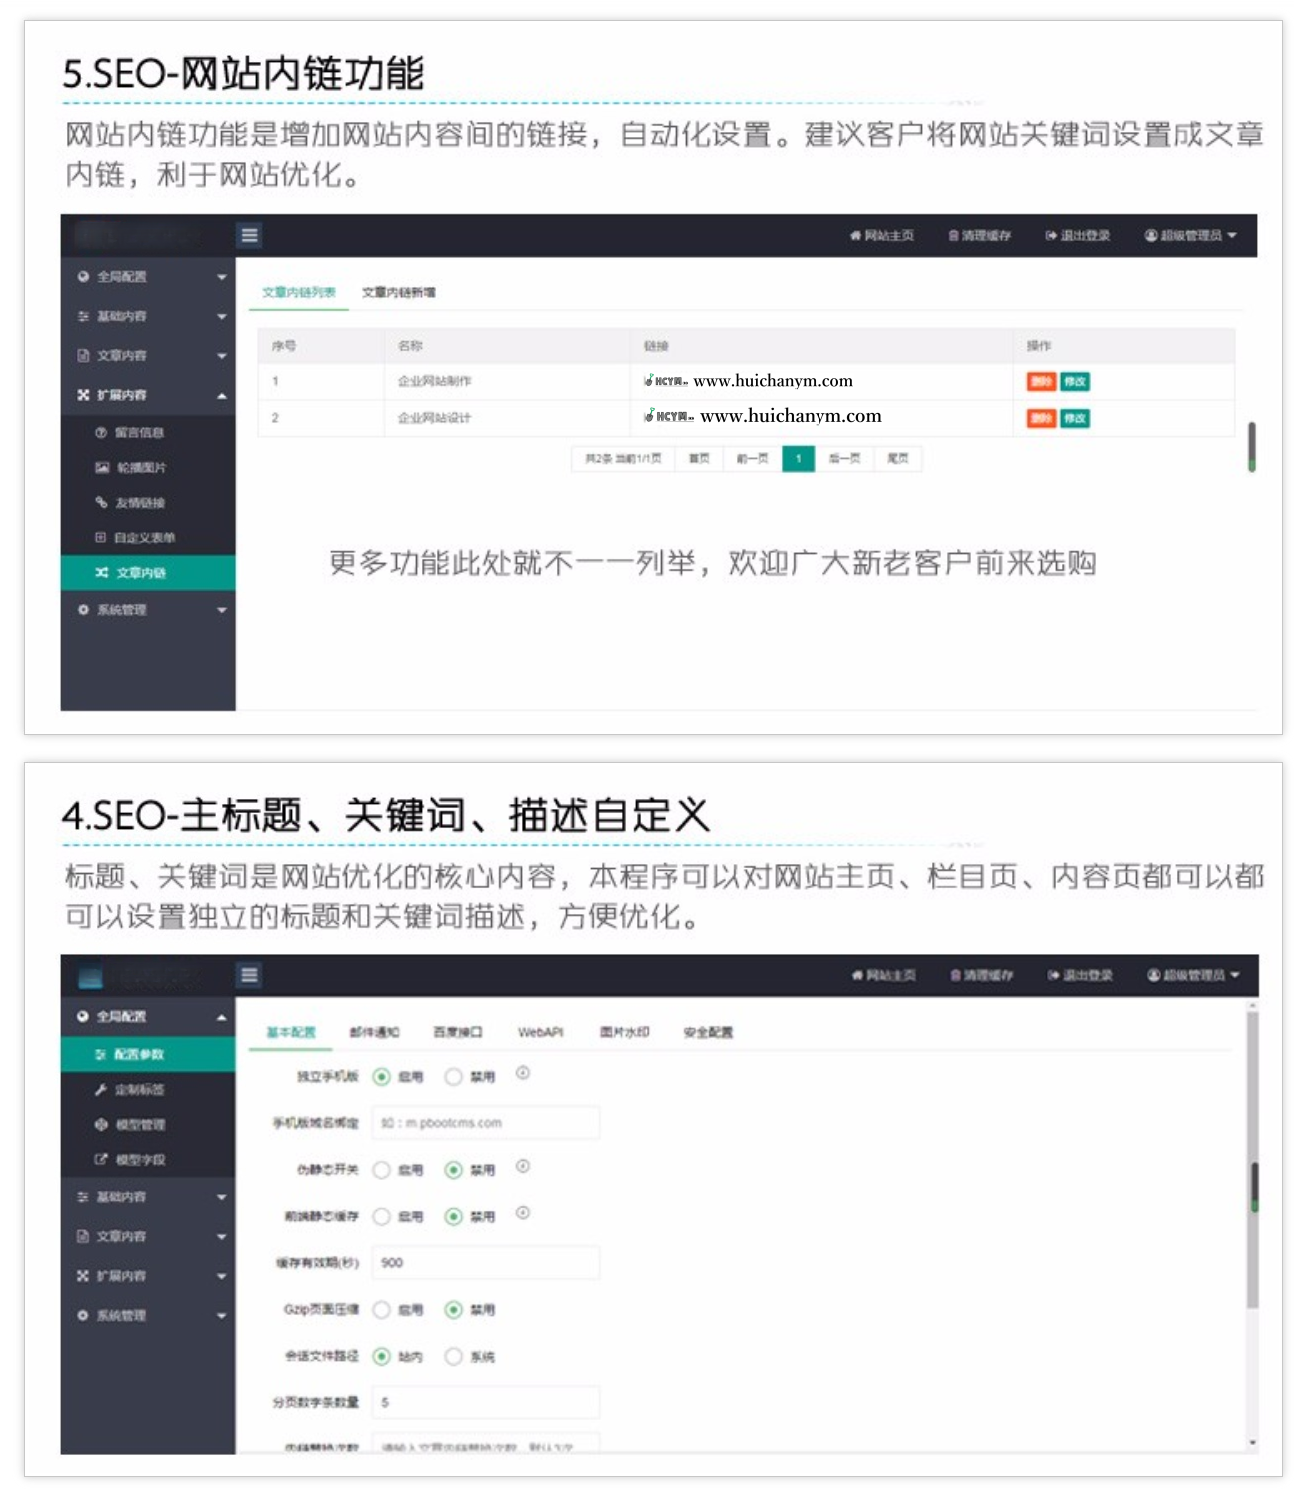The width and height of the screenshot is (1294, 1491).
Task: Open the 超级管理员 account dropdown
Action: pos(1190,236)
